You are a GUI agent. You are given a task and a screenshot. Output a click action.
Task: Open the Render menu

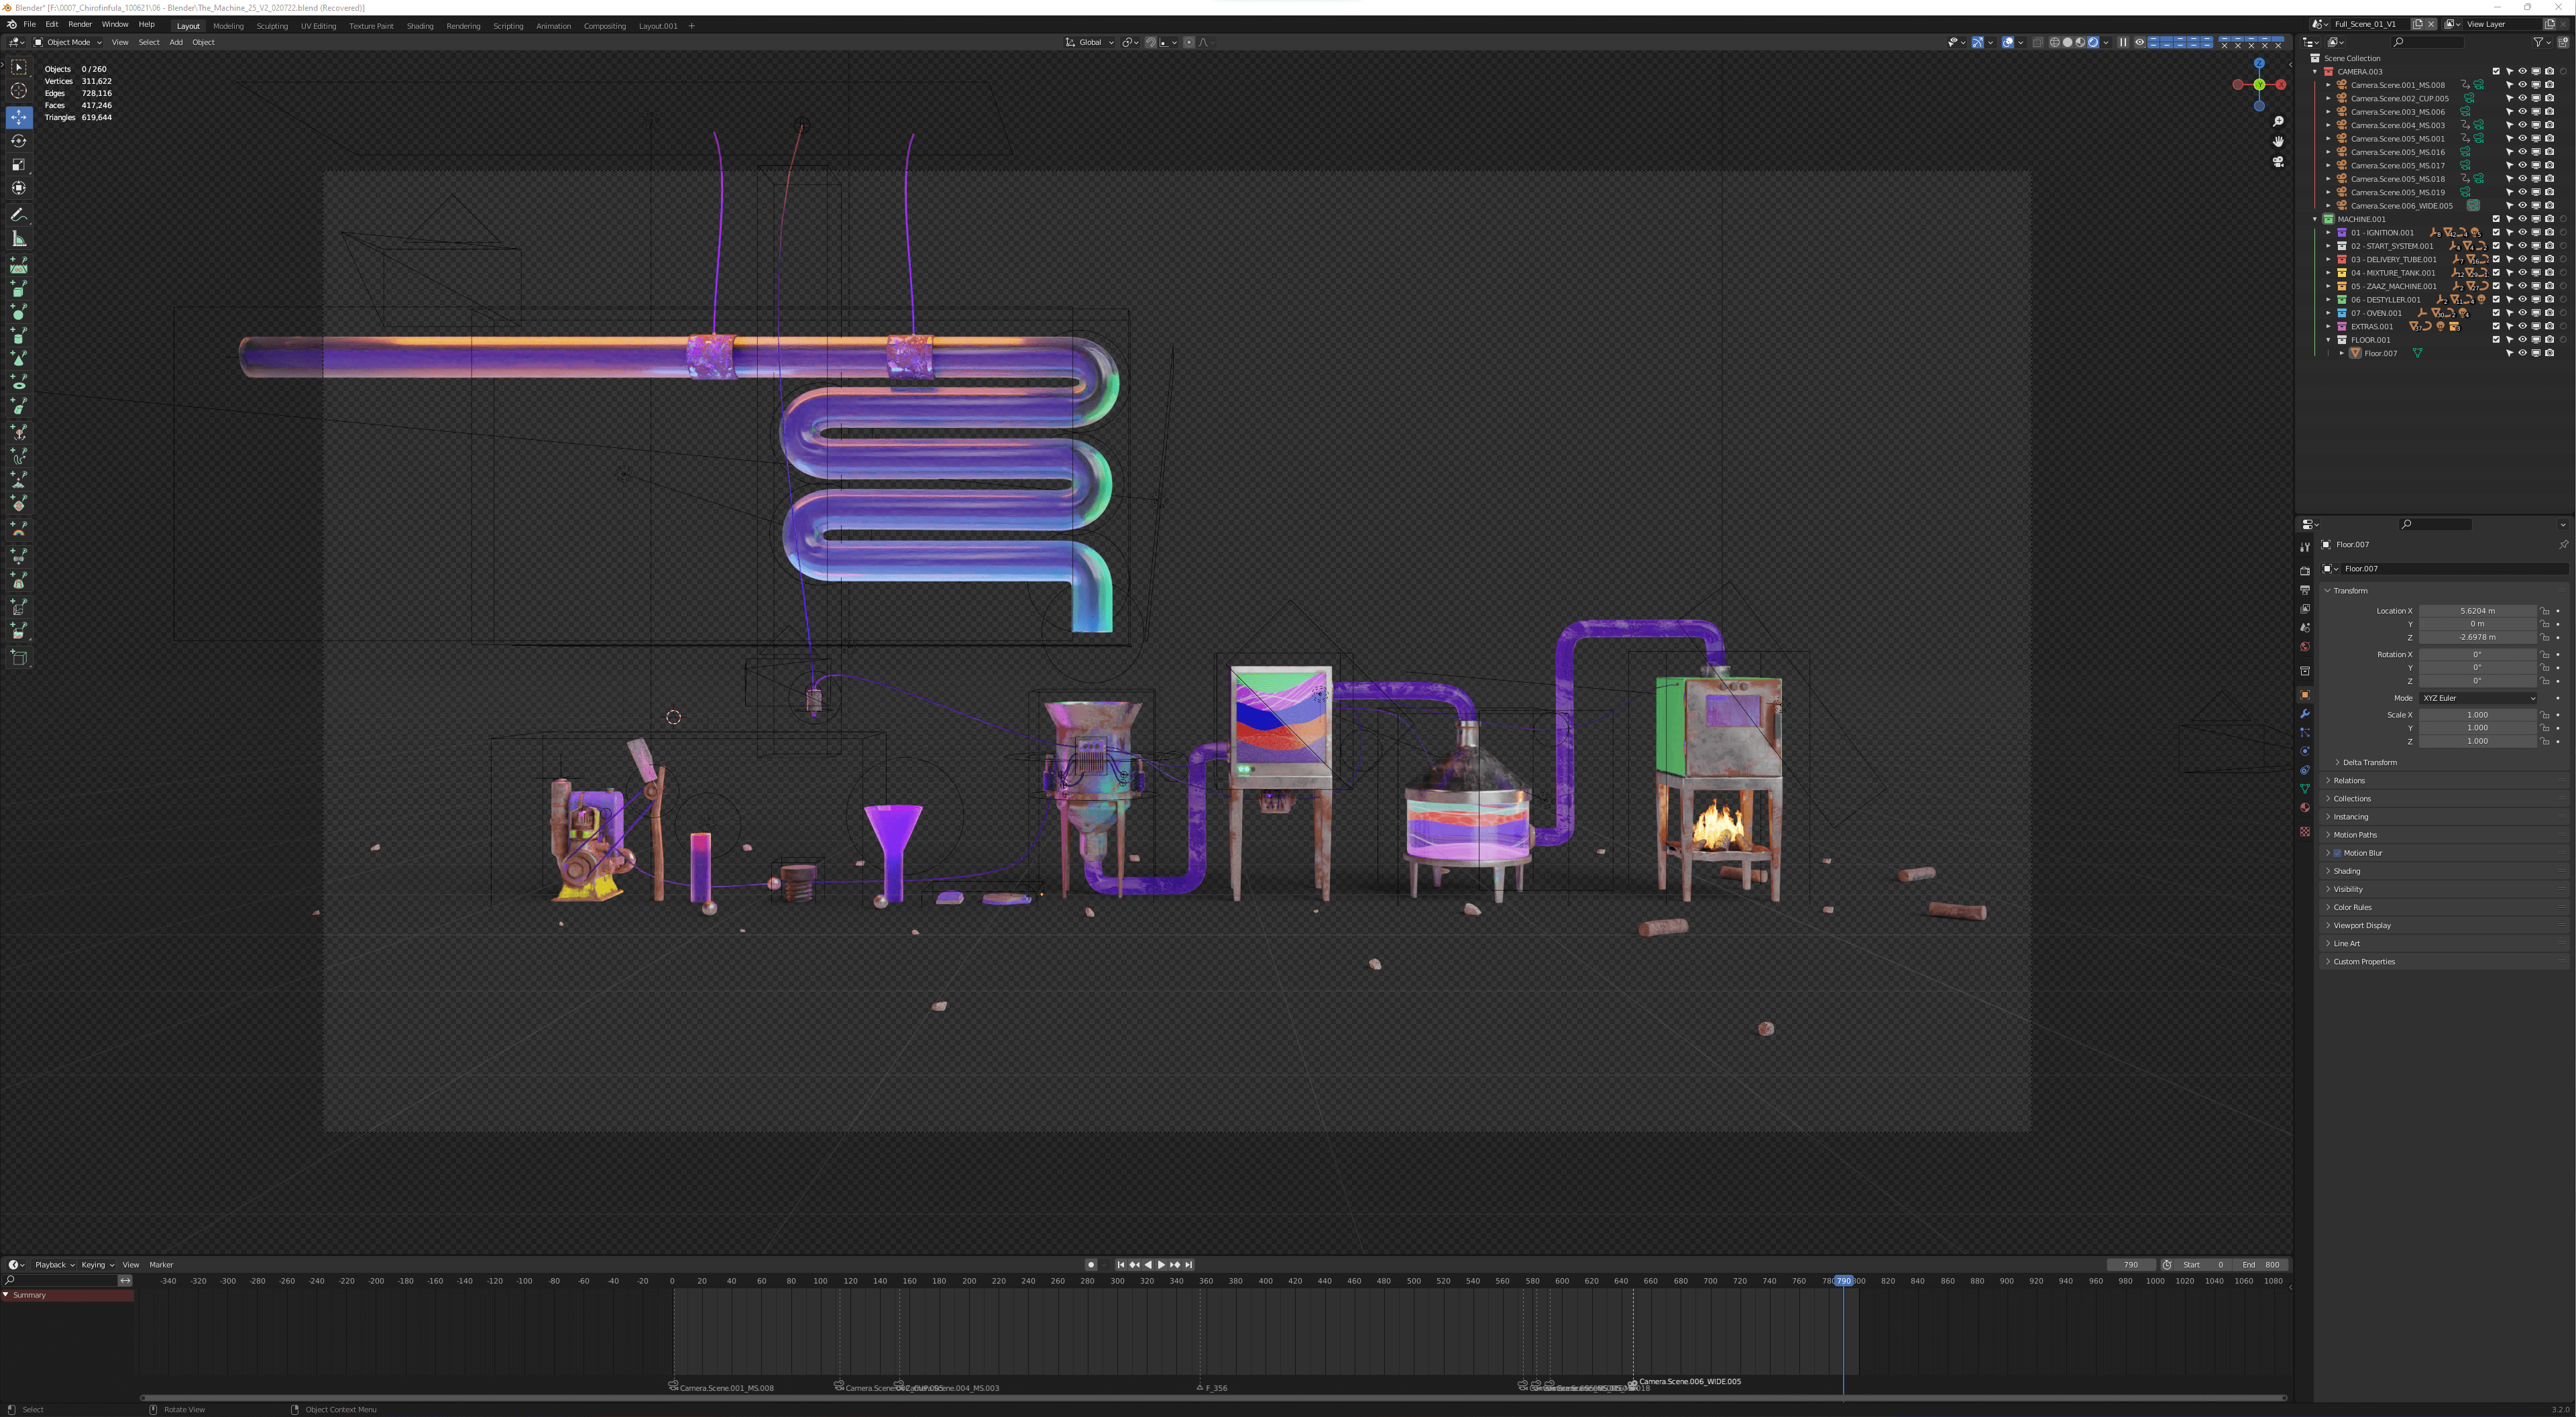80,24
